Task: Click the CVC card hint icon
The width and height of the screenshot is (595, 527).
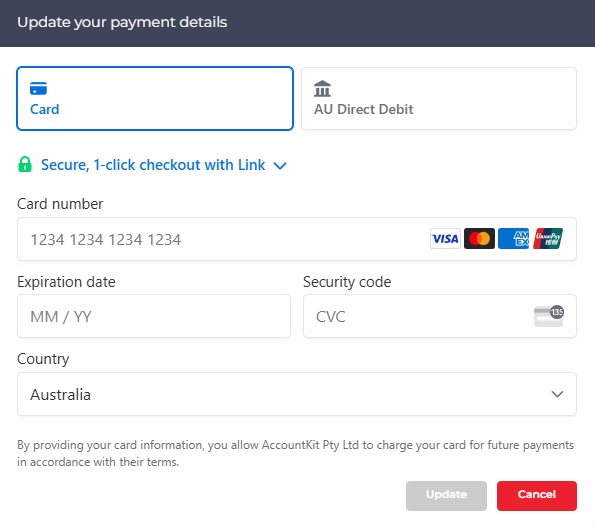Action: coord(549,316)
